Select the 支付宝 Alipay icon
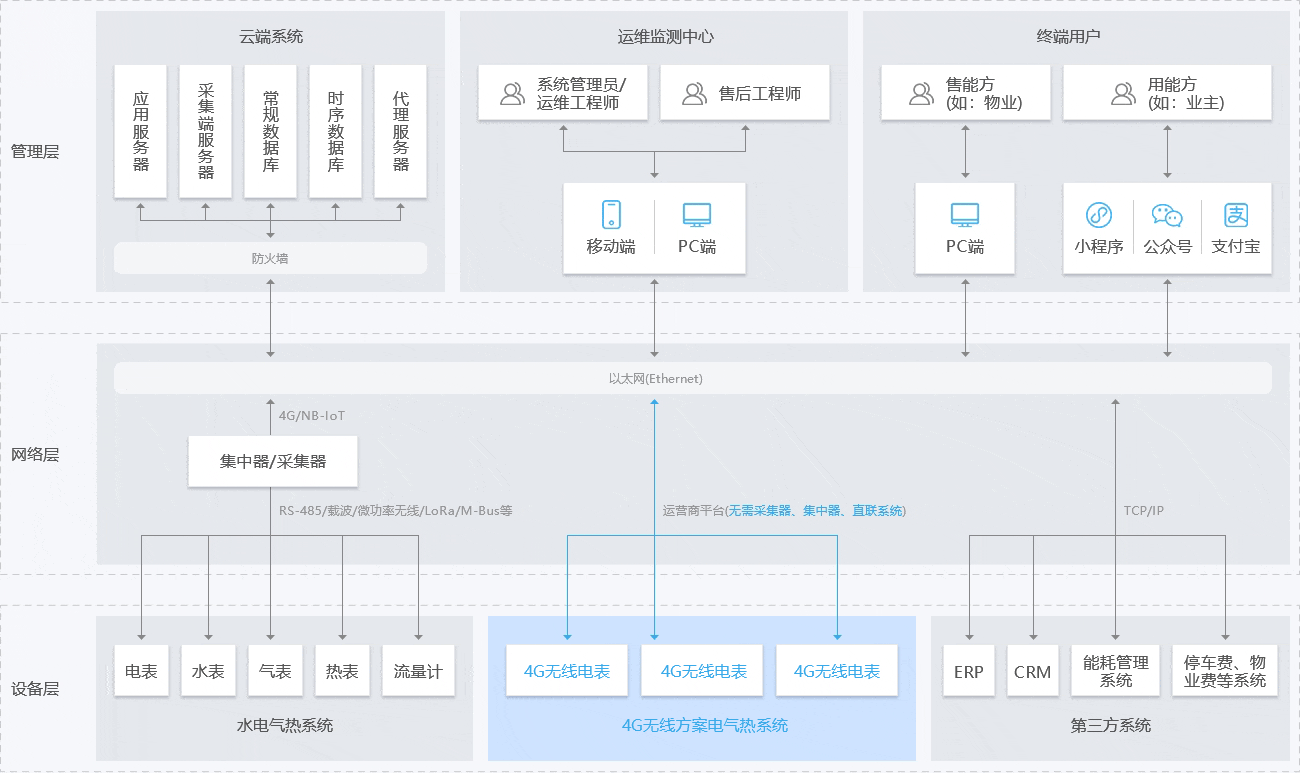The height and width of the screenshot is (773, 1300). pyautogui.click(x=1236, y=215)
